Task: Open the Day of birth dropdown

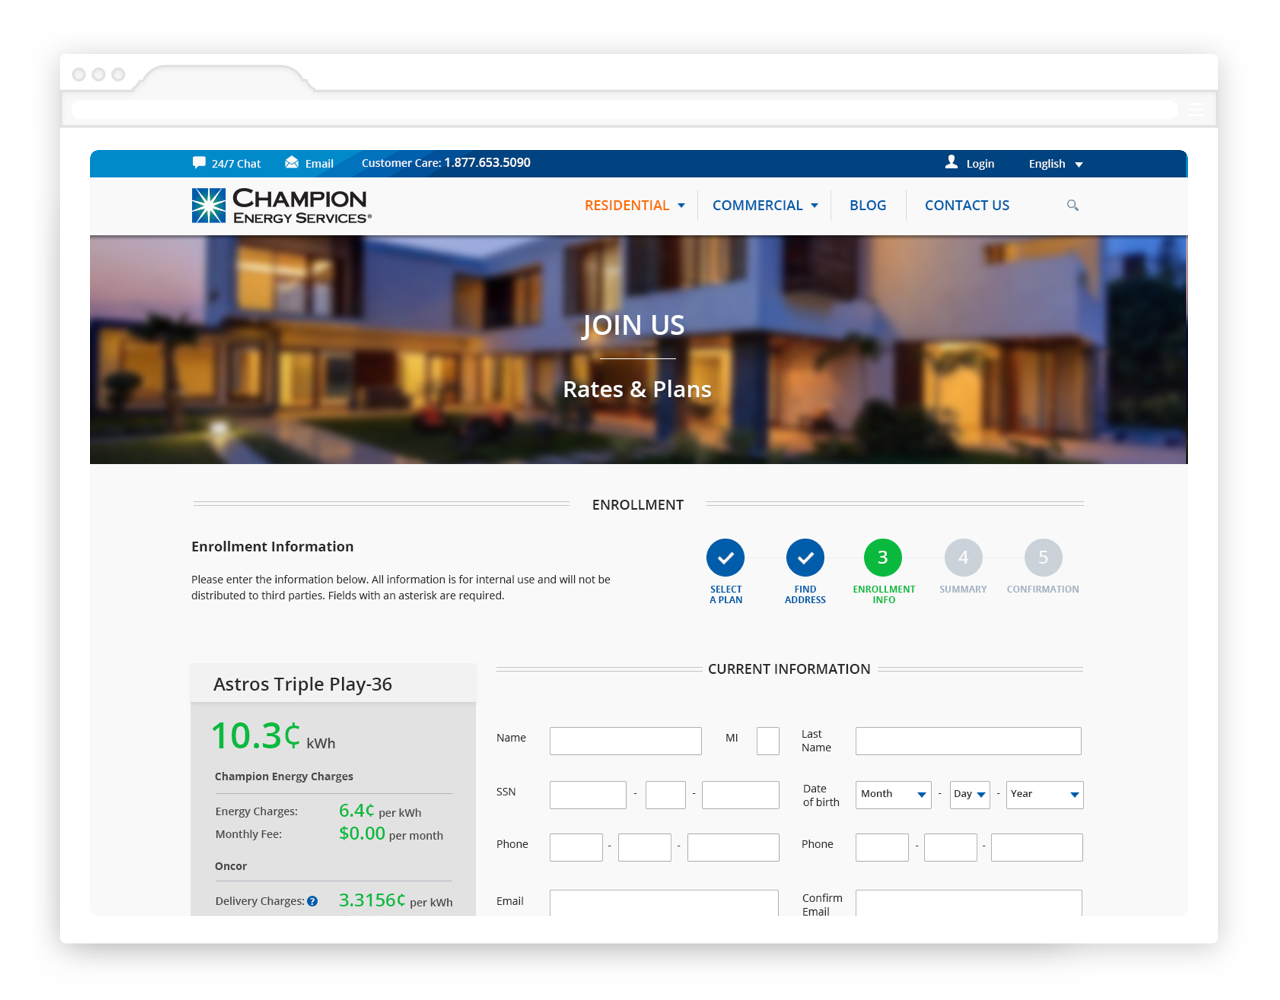Action: (970, 795)
